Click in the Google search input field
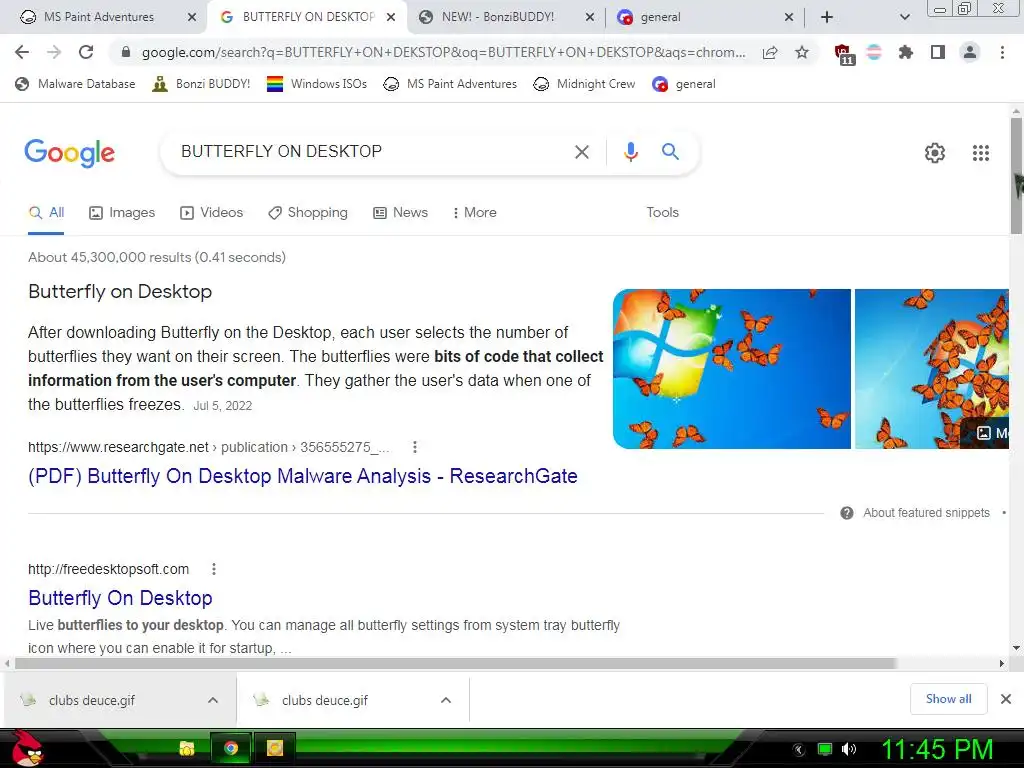Screen dimensions: 1024x768 (369, 152)
